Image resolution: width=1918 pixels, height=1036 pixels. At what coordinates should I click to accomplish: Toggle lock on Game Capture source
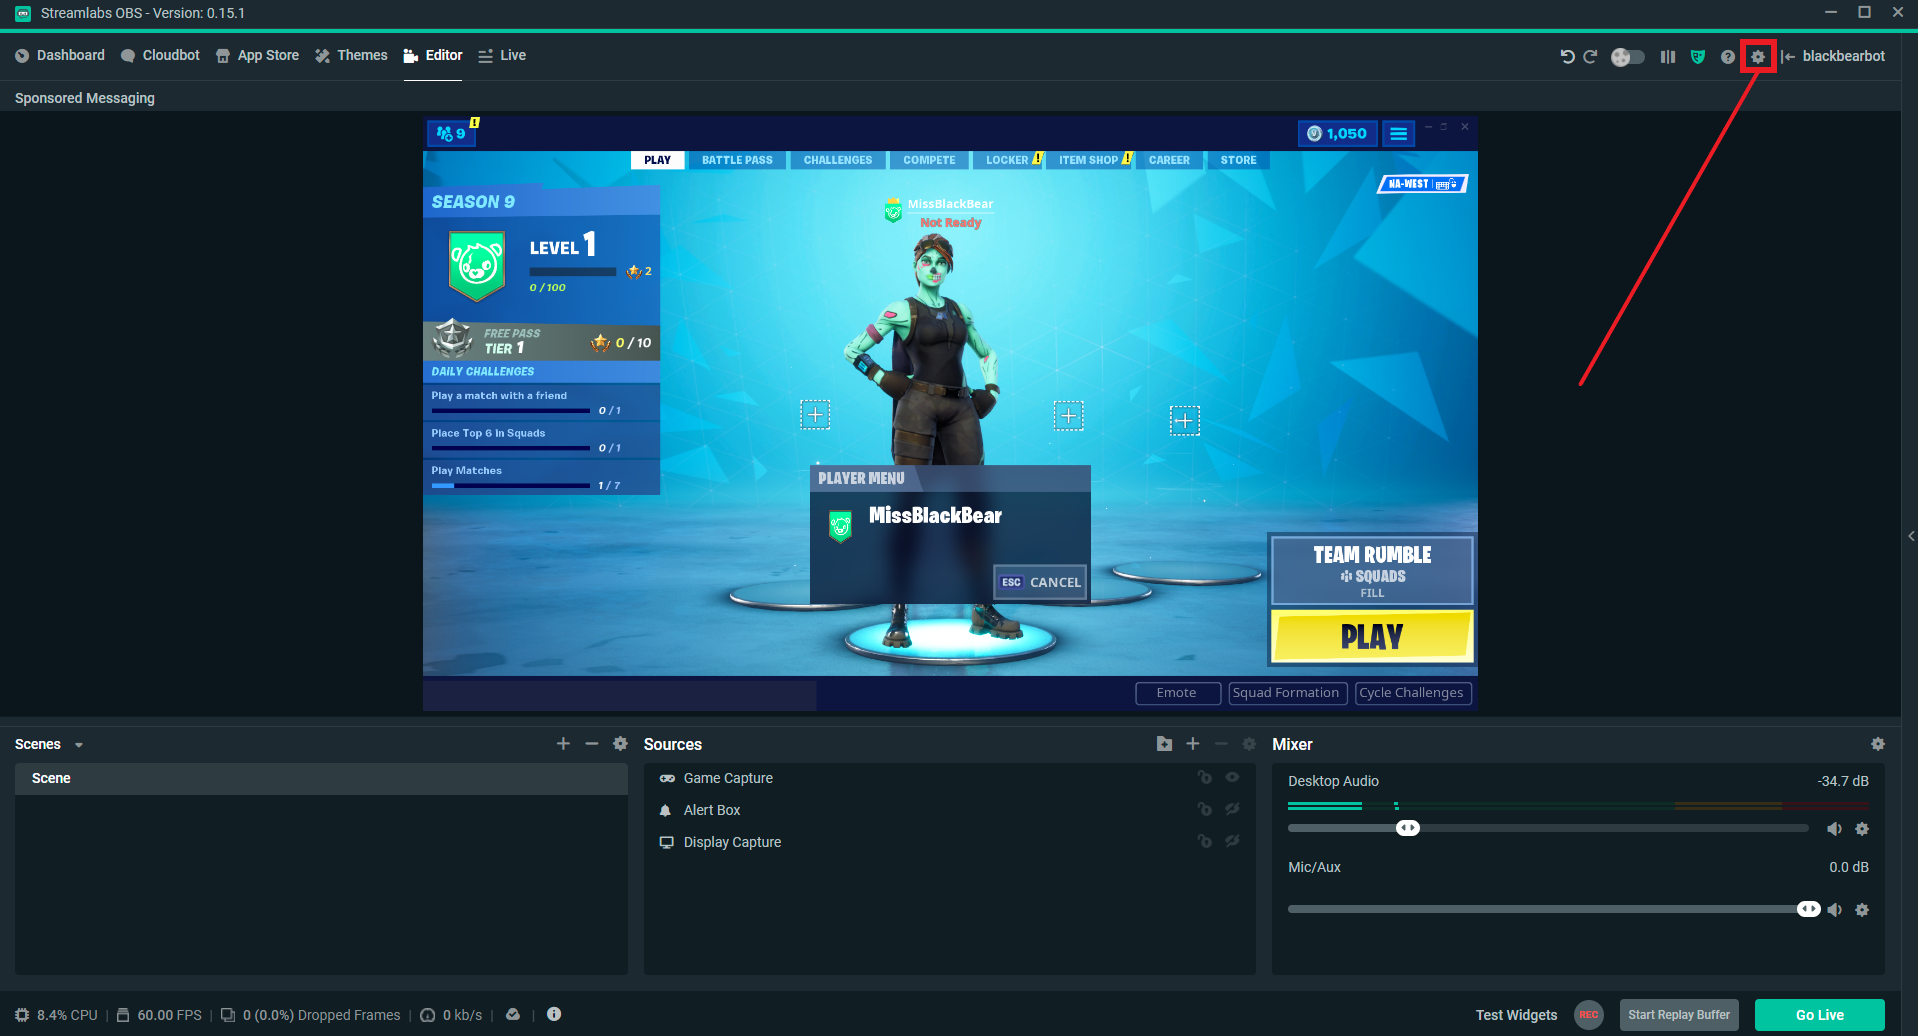pyautogui.click(x=1205, y=777)
